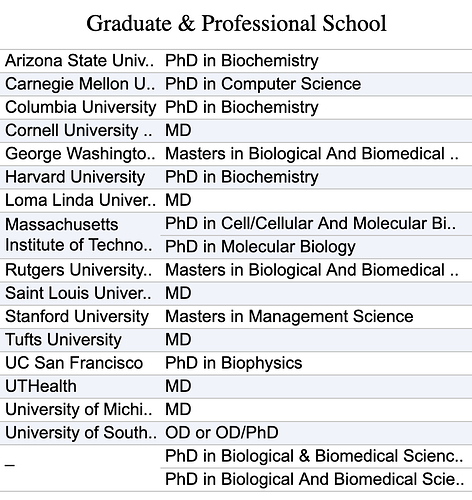
Task: Click Tufts University cell
Action: coord(80,340)
